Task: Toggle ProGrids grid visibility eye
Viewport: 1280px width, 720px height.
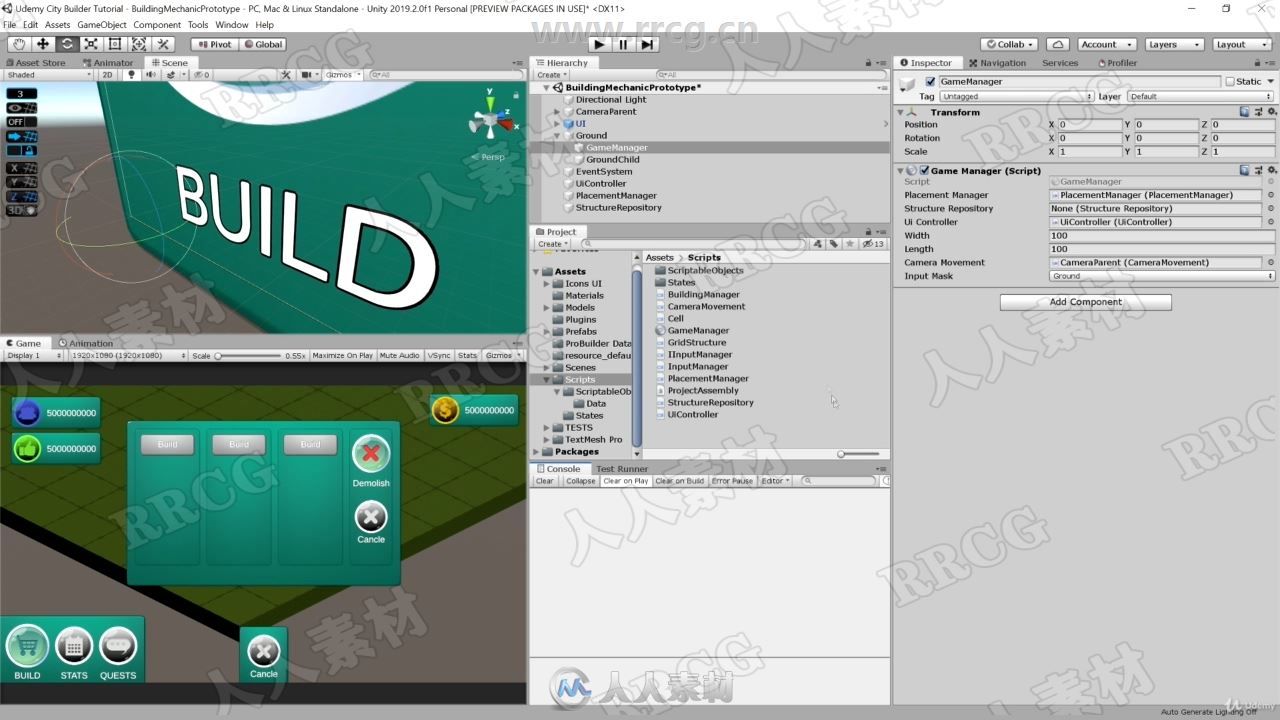Action: [22, 108]
